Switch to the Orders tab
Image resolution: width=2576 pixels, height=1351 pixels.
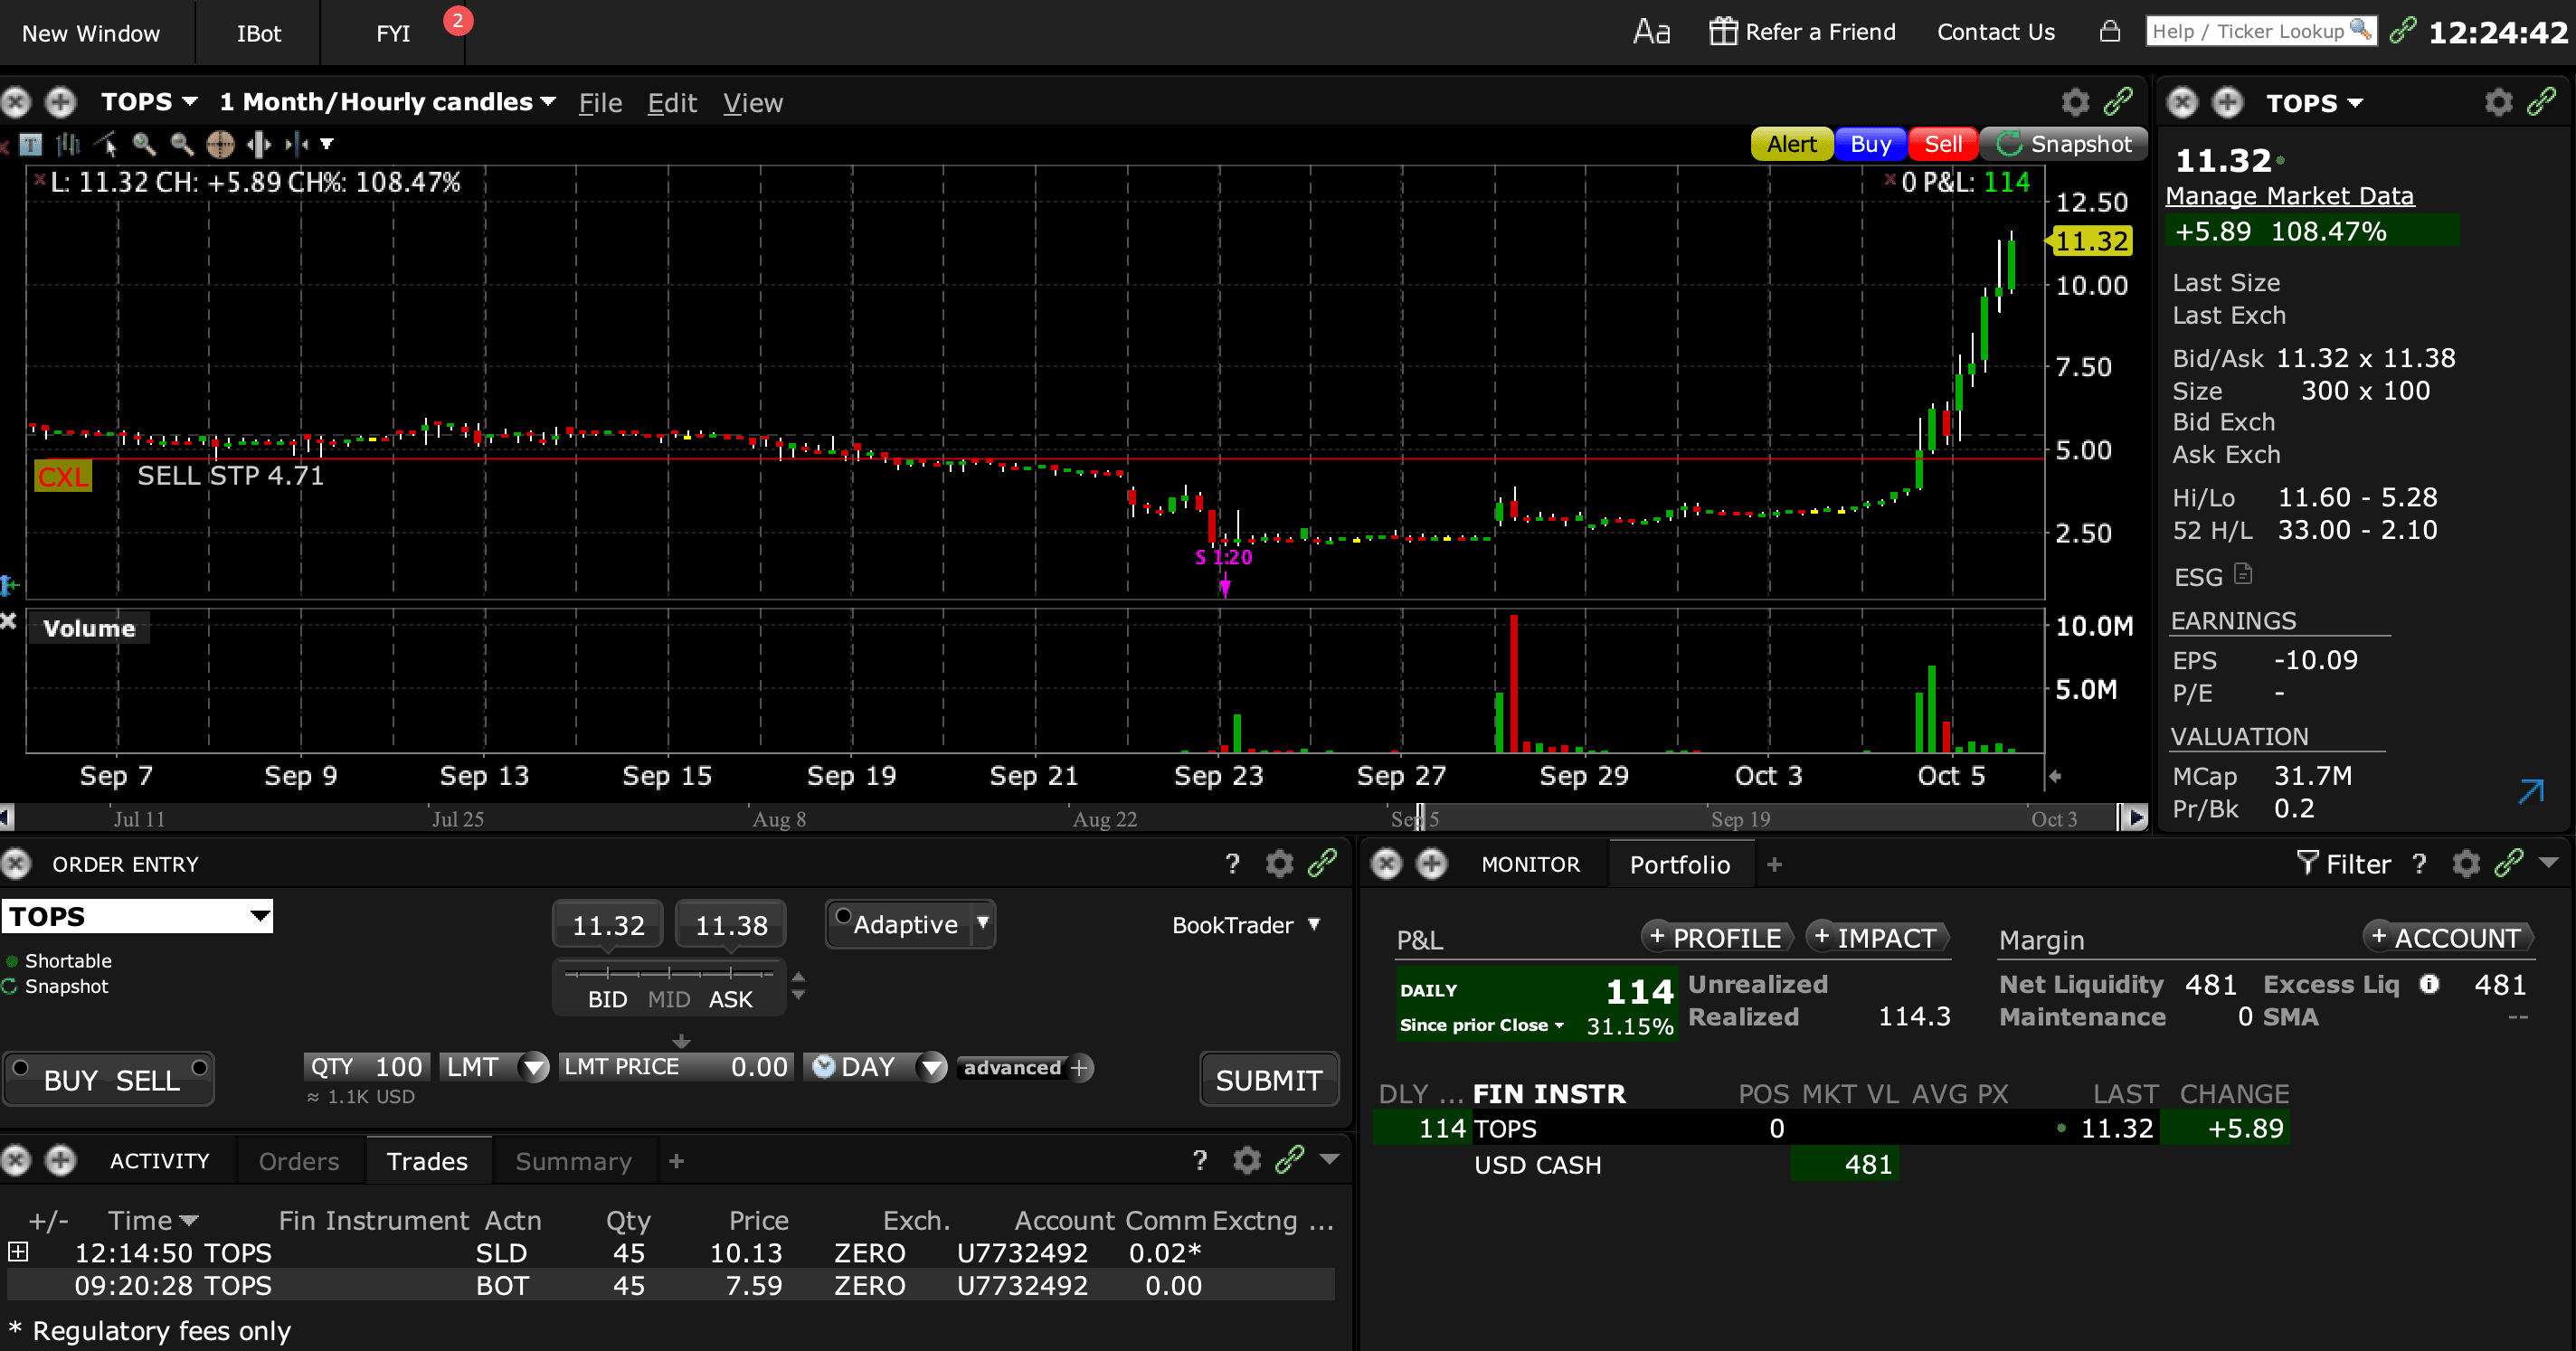(x=298, y=1161)
